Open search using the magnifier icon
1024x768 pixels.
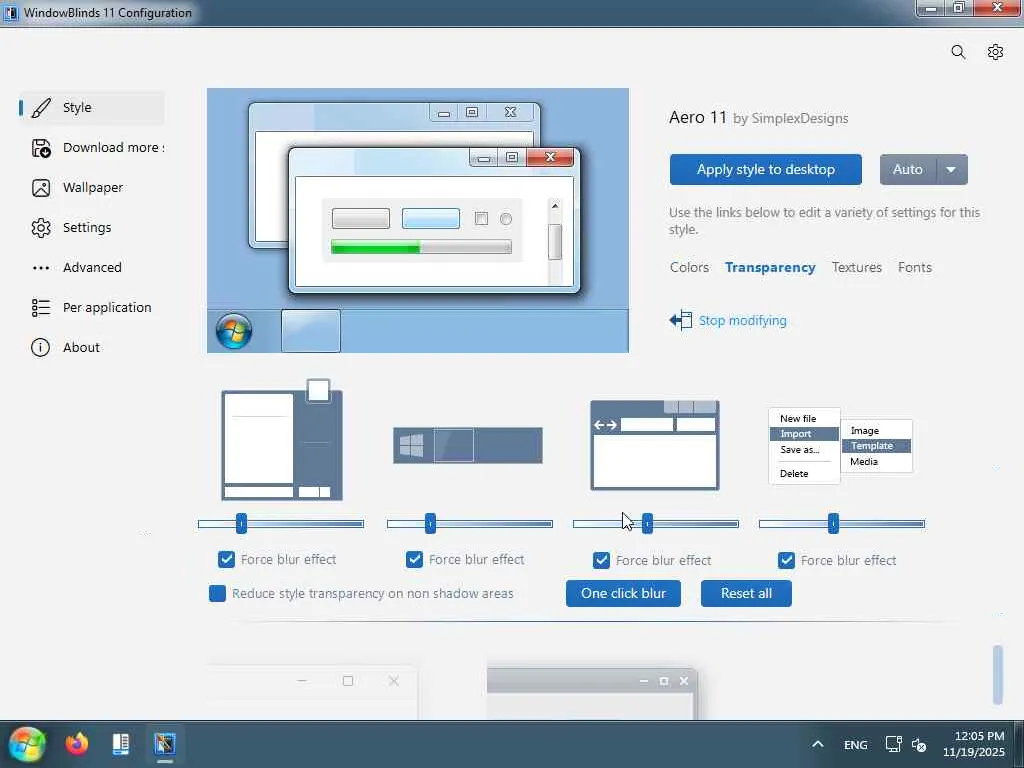(958, 52)
